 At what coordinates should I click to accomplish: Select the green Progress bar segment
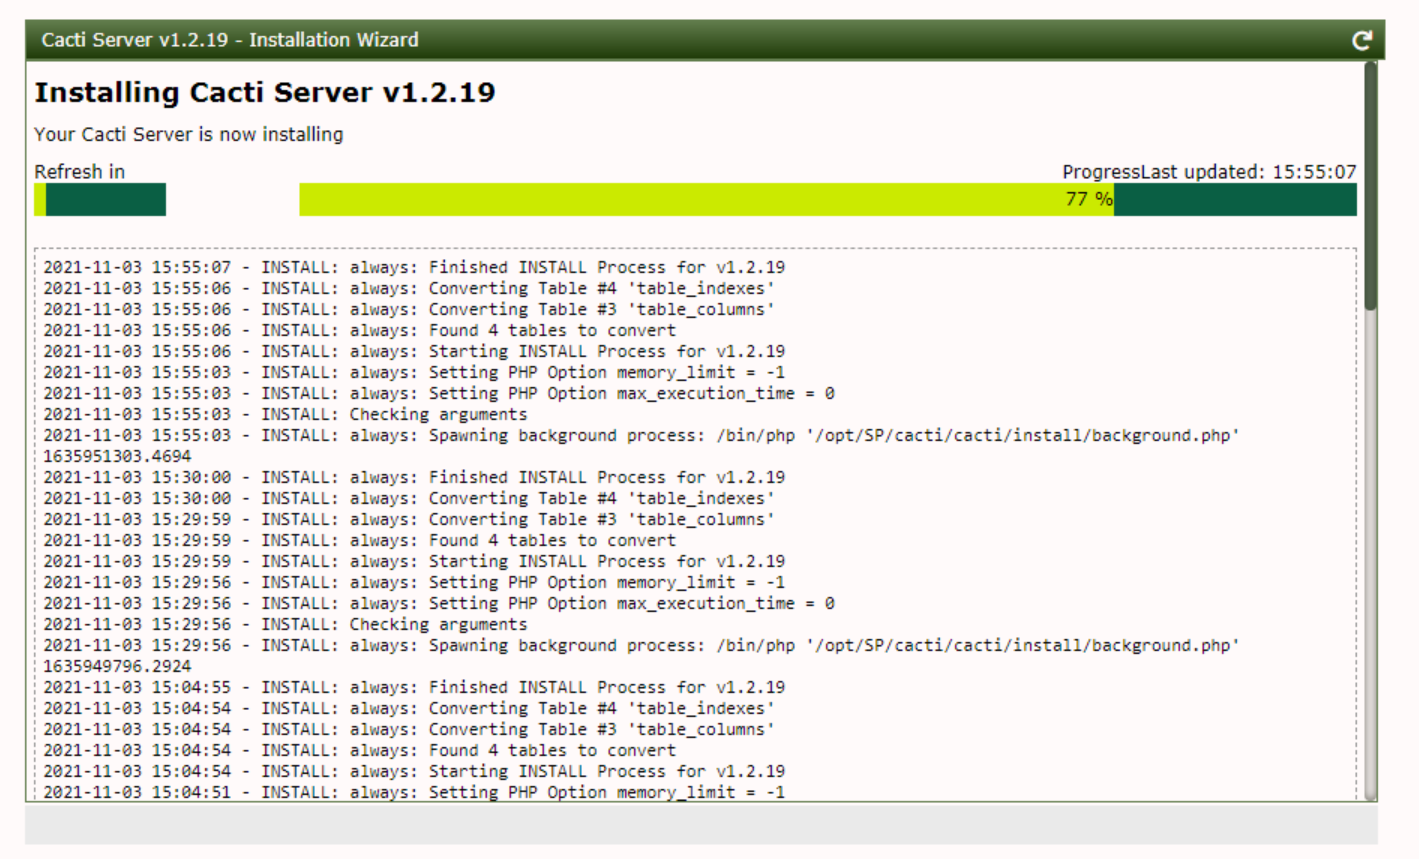click(700, 199)
